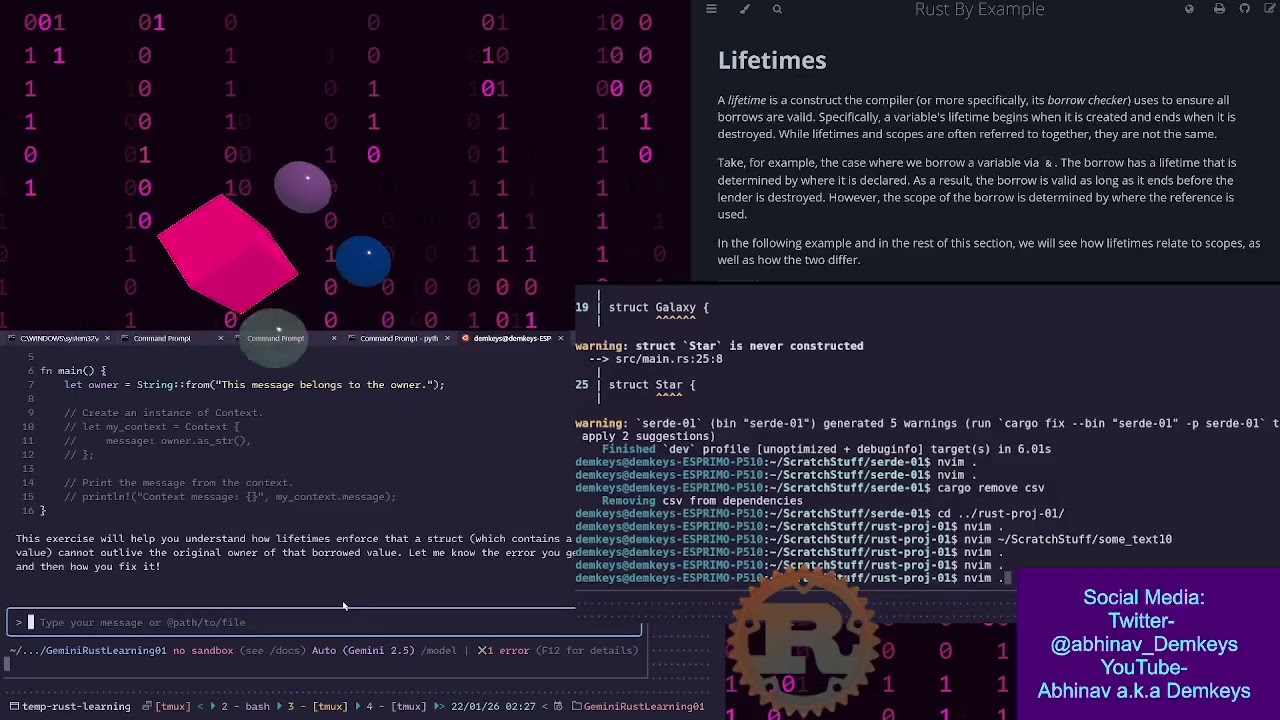
Task: Click 'nvim ~/ScratchStuff/some_text10' command line
Action: tap(874, 540)
